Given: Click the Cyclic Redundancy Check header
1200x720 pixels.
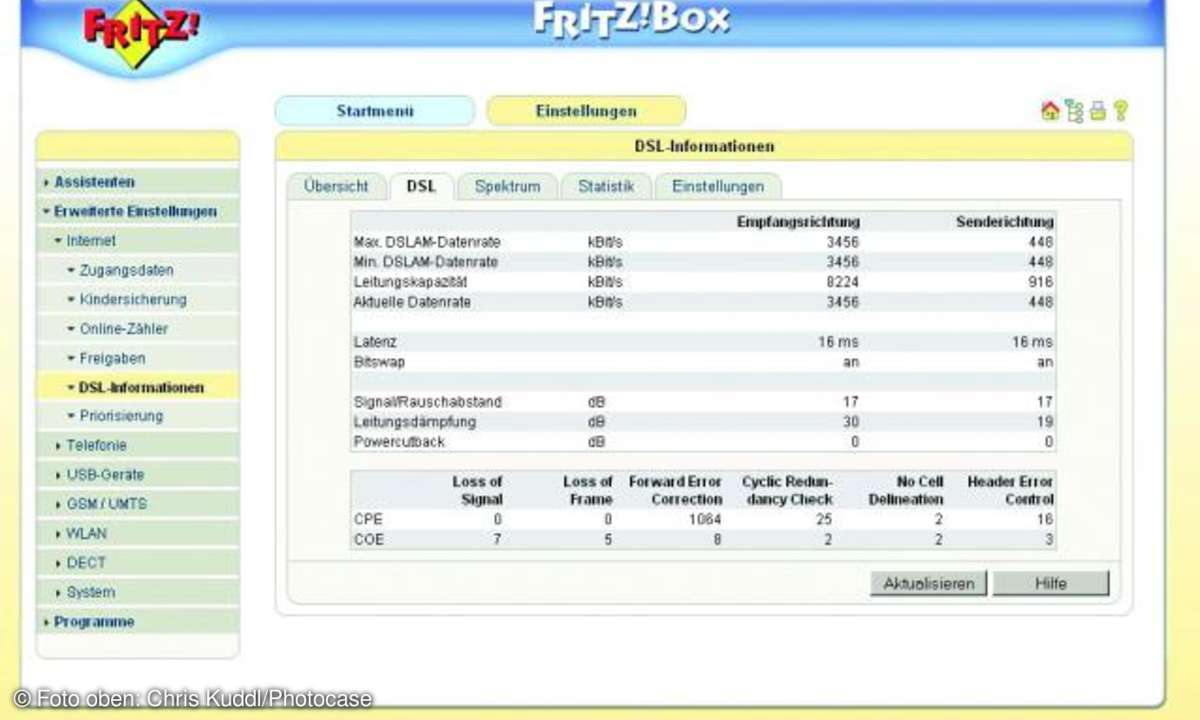Looking at the screenshot, I should 788,490.
